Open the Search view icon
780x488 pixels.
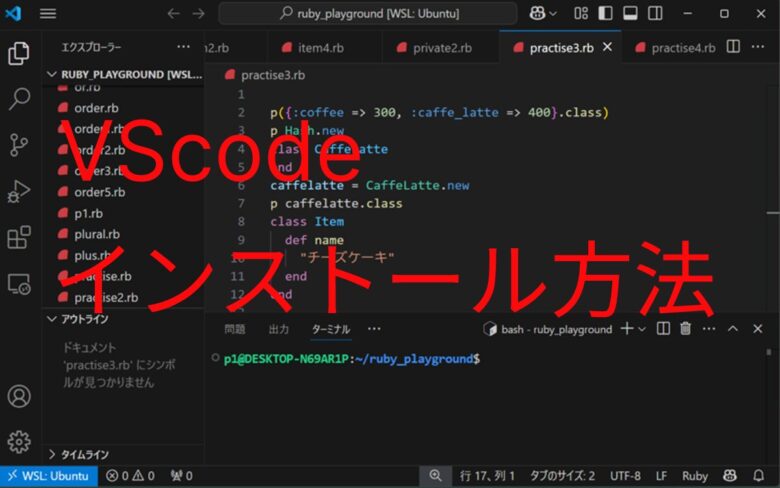point(19,99)
